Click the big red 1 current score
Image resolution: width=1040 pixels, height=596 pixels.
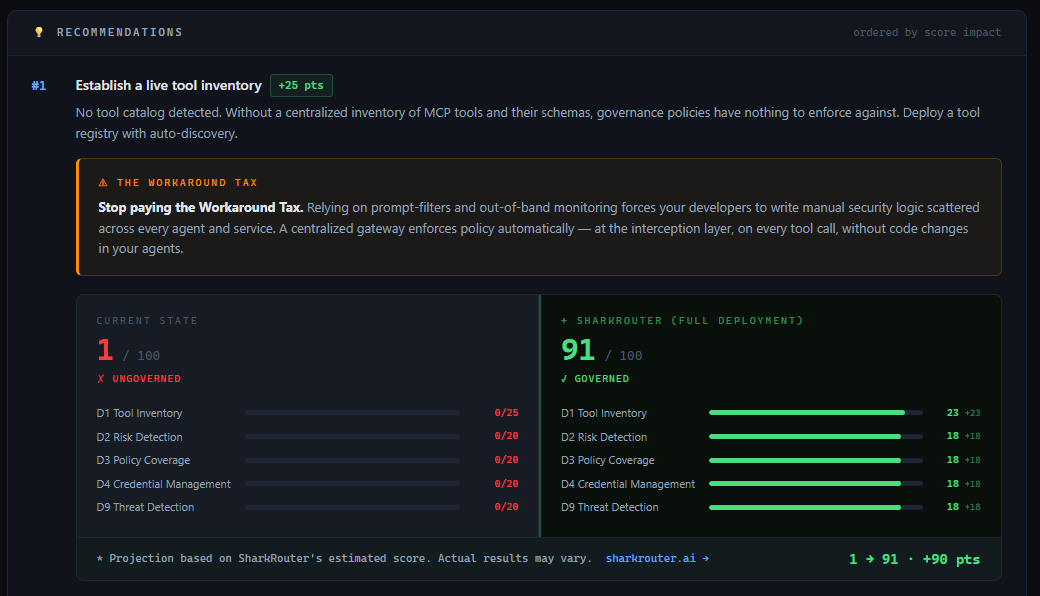click(x=105, y=350)
